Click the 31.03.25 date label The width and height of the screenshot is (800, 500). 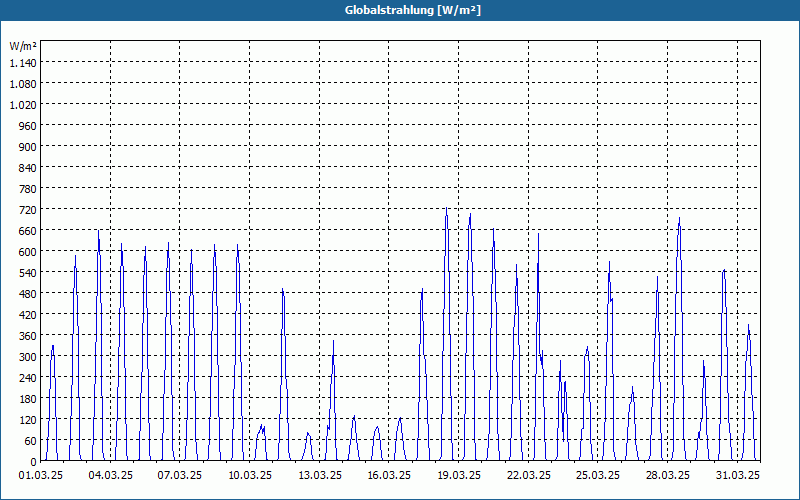click(x=737, y=475)
